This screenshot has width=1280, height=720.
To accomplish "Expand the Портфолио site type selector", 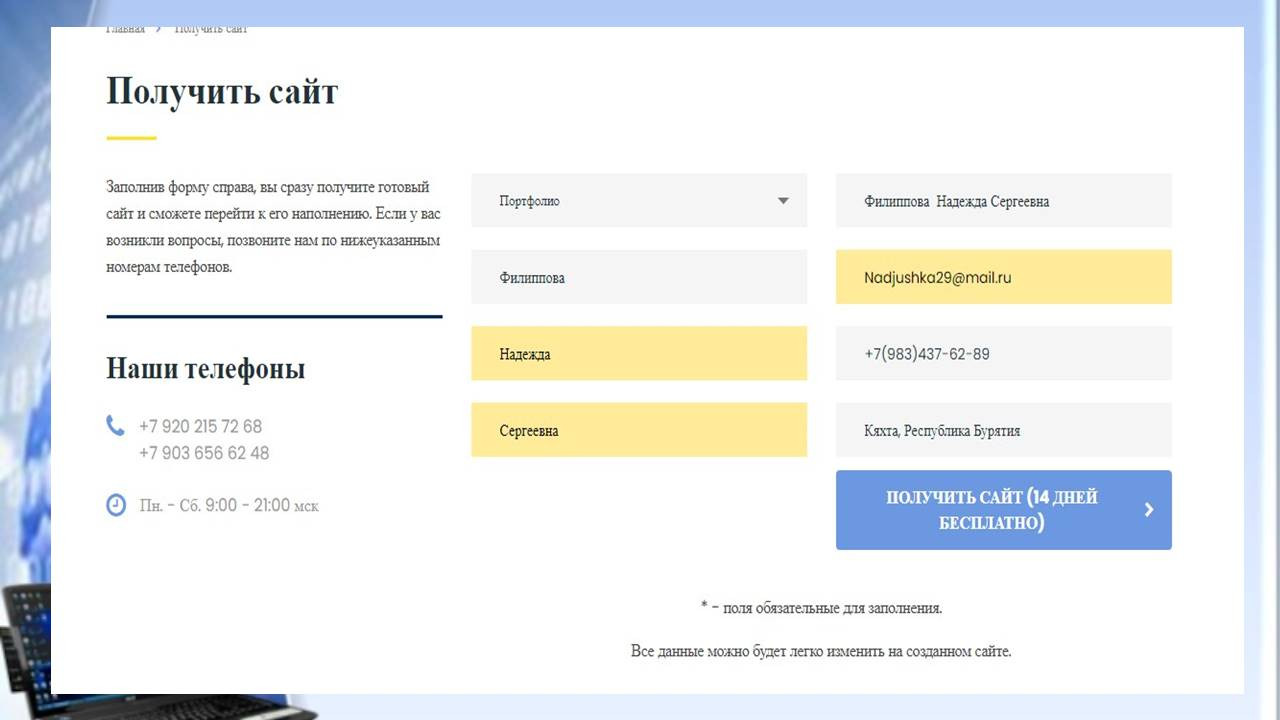I will (x=639, y=201).
